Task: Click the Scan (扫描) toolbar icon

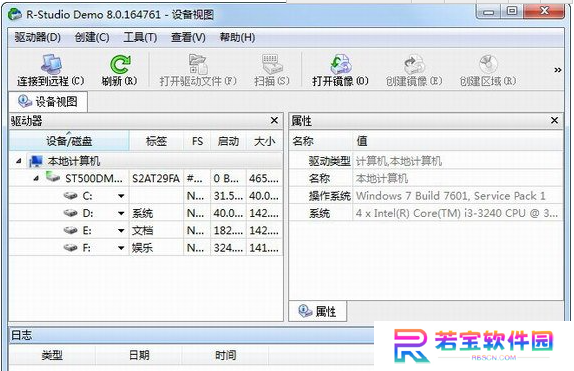Action: coord(272,64)
